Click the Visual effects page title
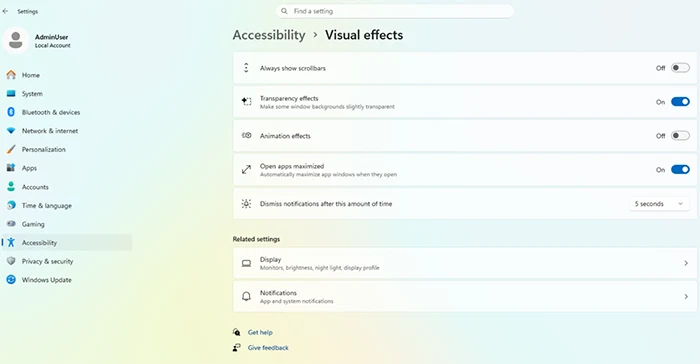 pyautogui.click(x=364, y=35)
